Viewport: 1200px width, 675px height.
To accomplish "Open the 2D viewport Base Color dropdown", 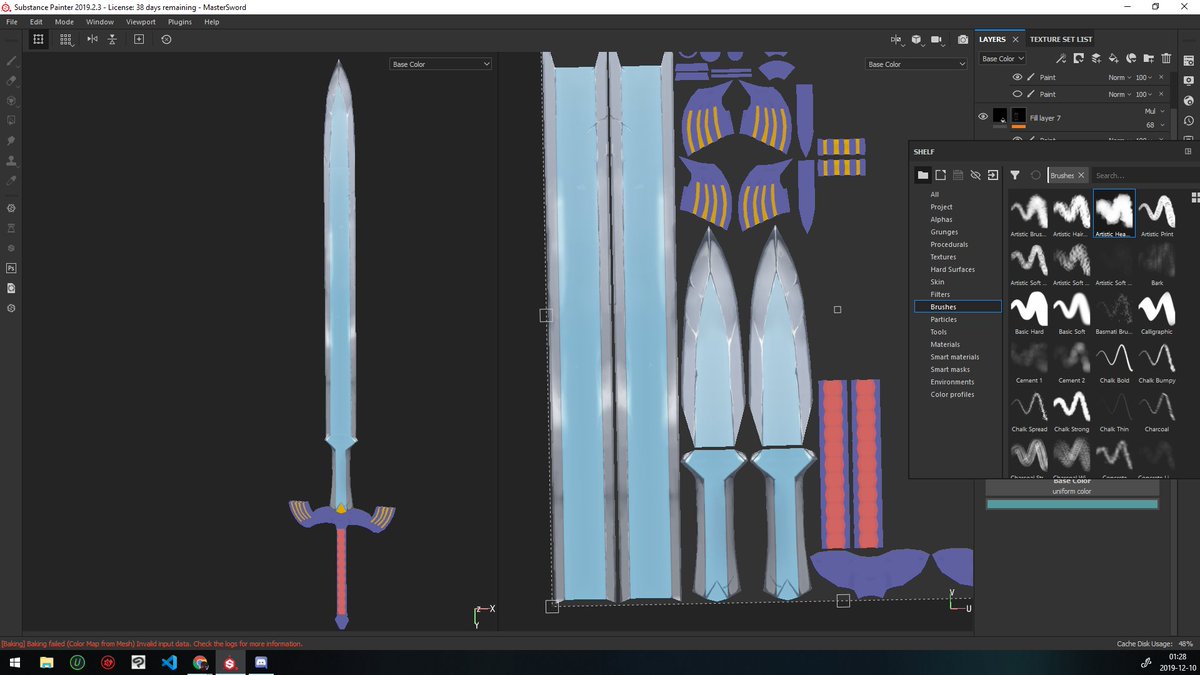I will pyautogui.click(x=915, y=64).
